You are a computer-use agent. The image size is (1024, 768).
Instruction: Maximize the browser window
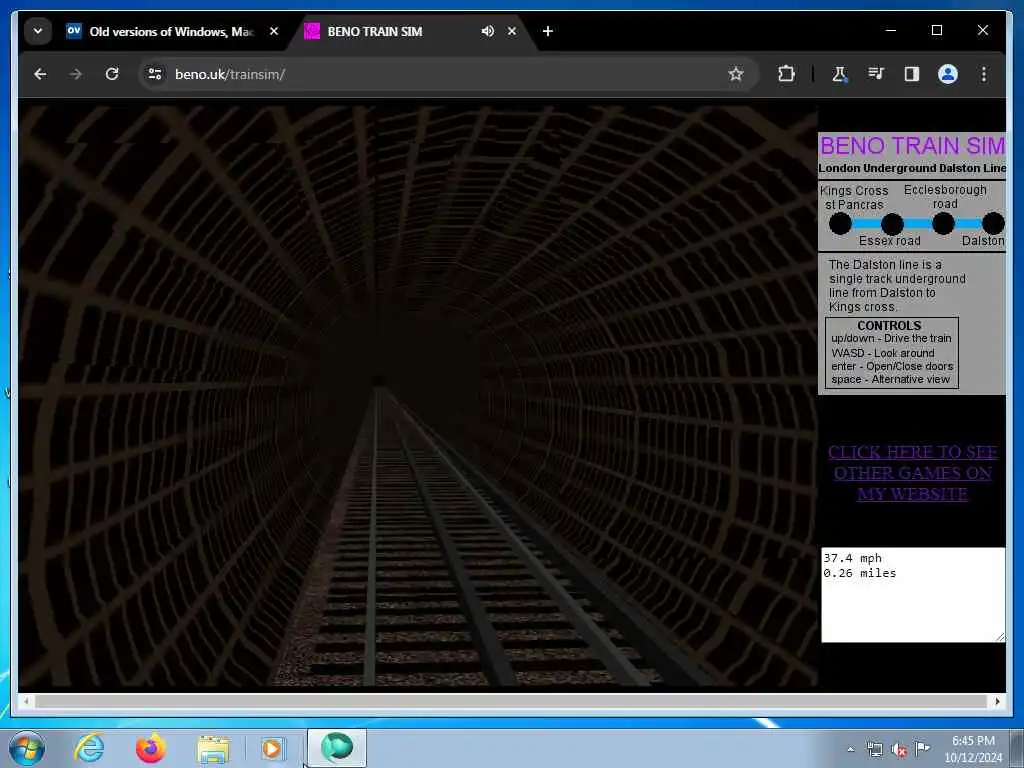click(x=937, y=31)
